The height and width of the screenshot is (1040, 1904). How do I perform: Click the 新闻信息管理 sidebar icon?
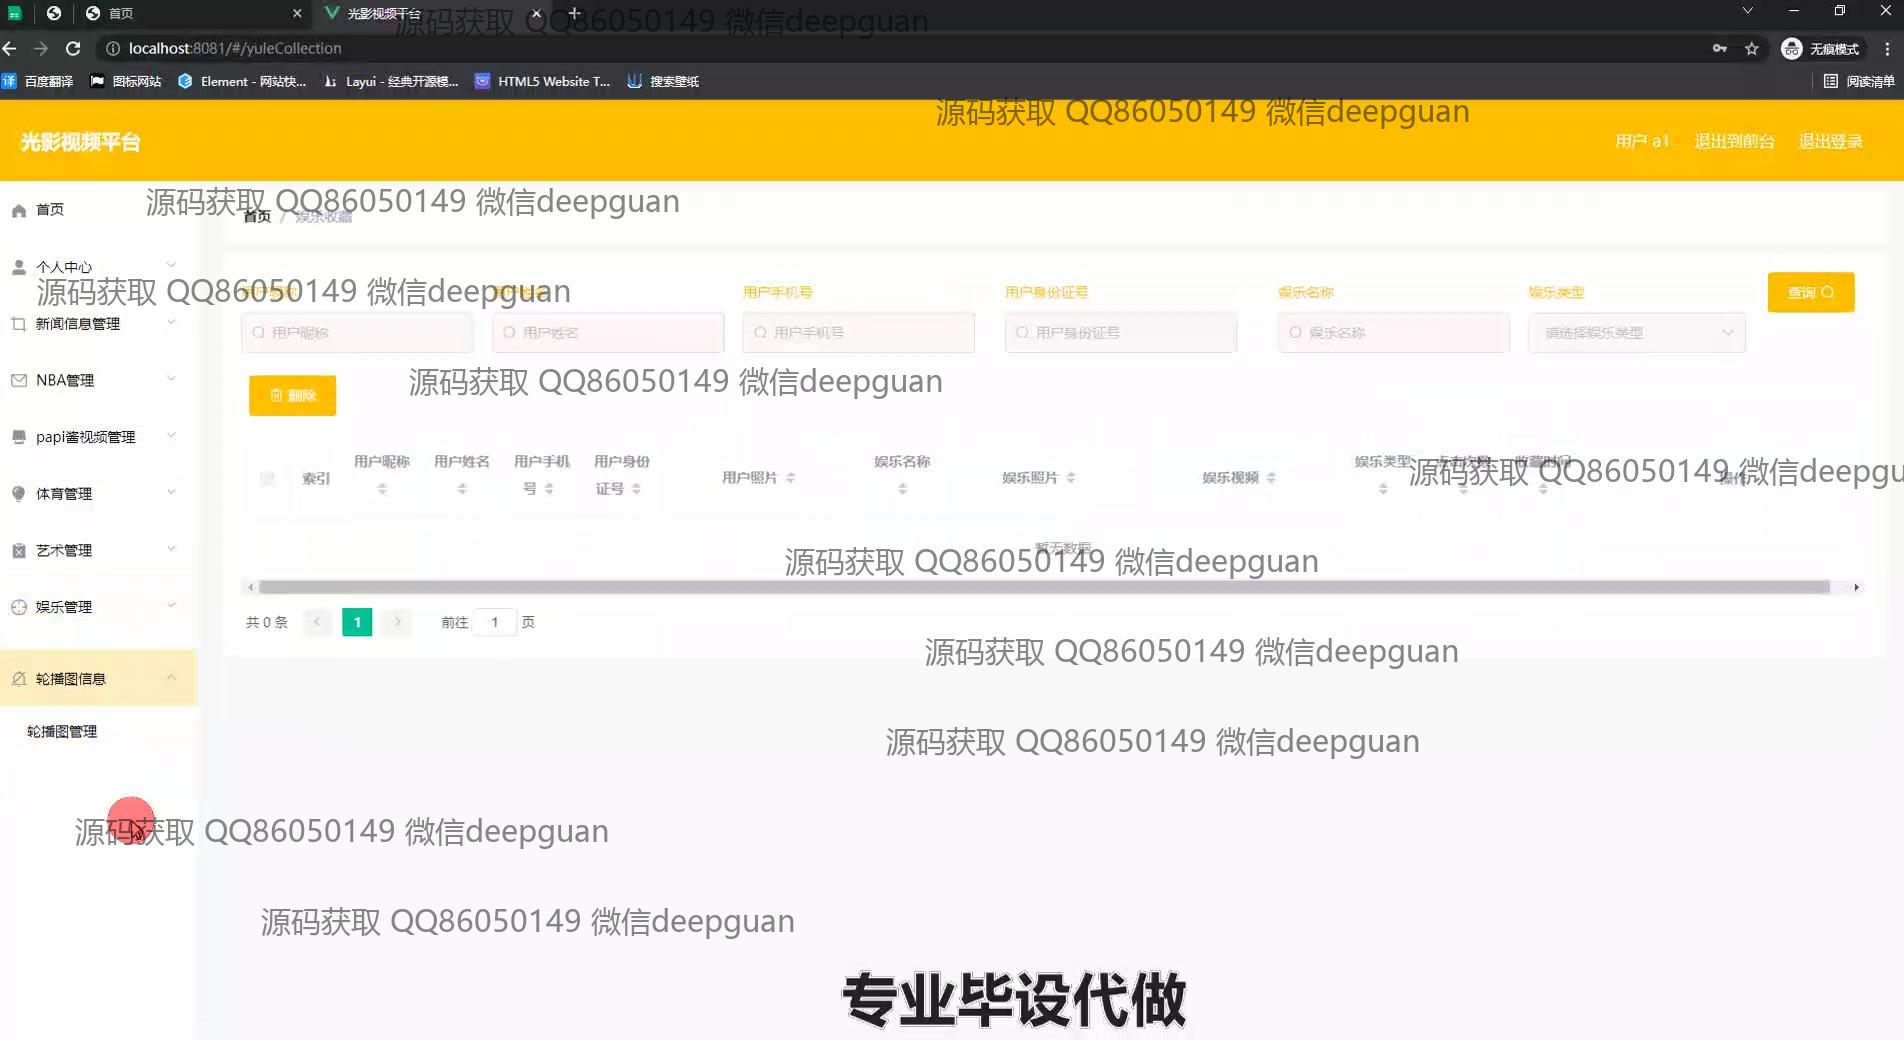pos(18,324)
